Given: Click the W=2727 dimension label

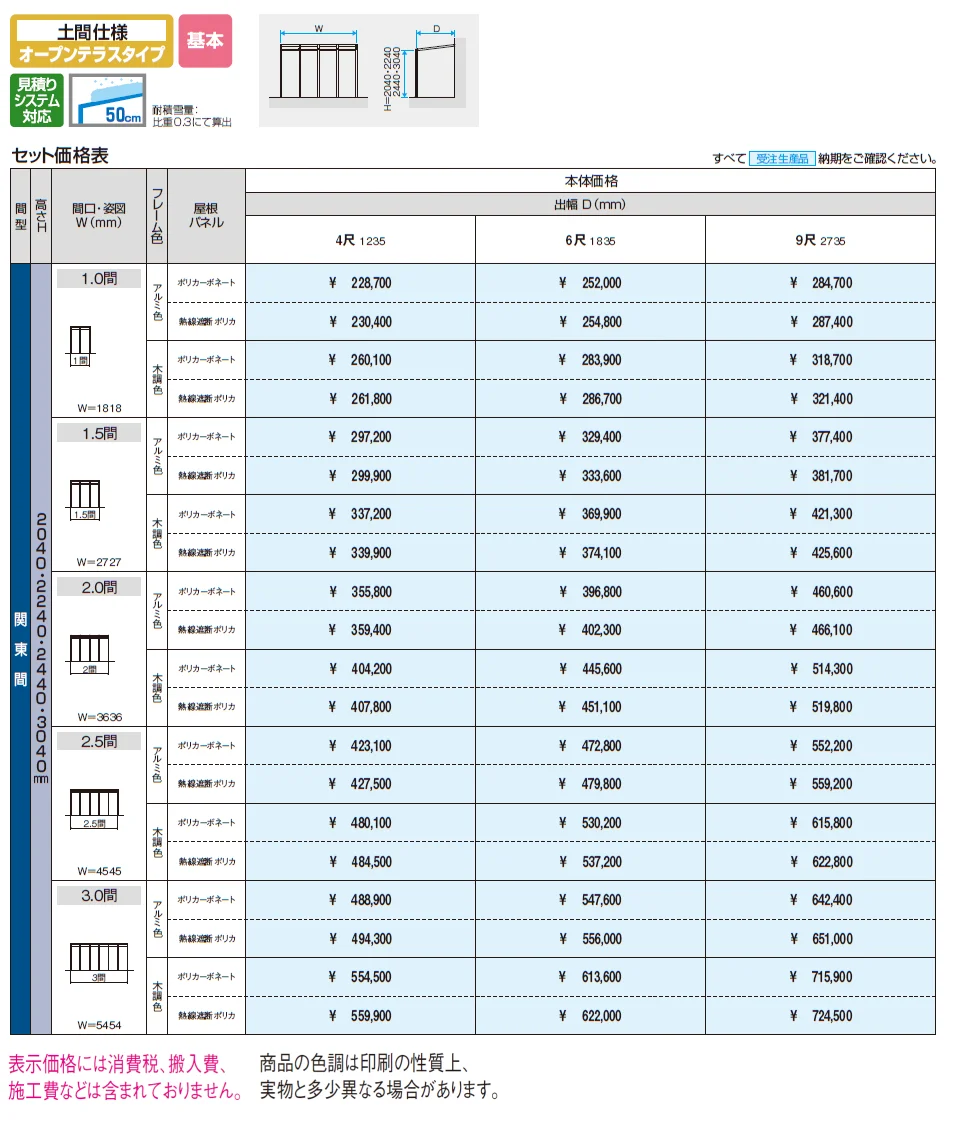Looking at the screenshot, I should [x=99, y=562].
